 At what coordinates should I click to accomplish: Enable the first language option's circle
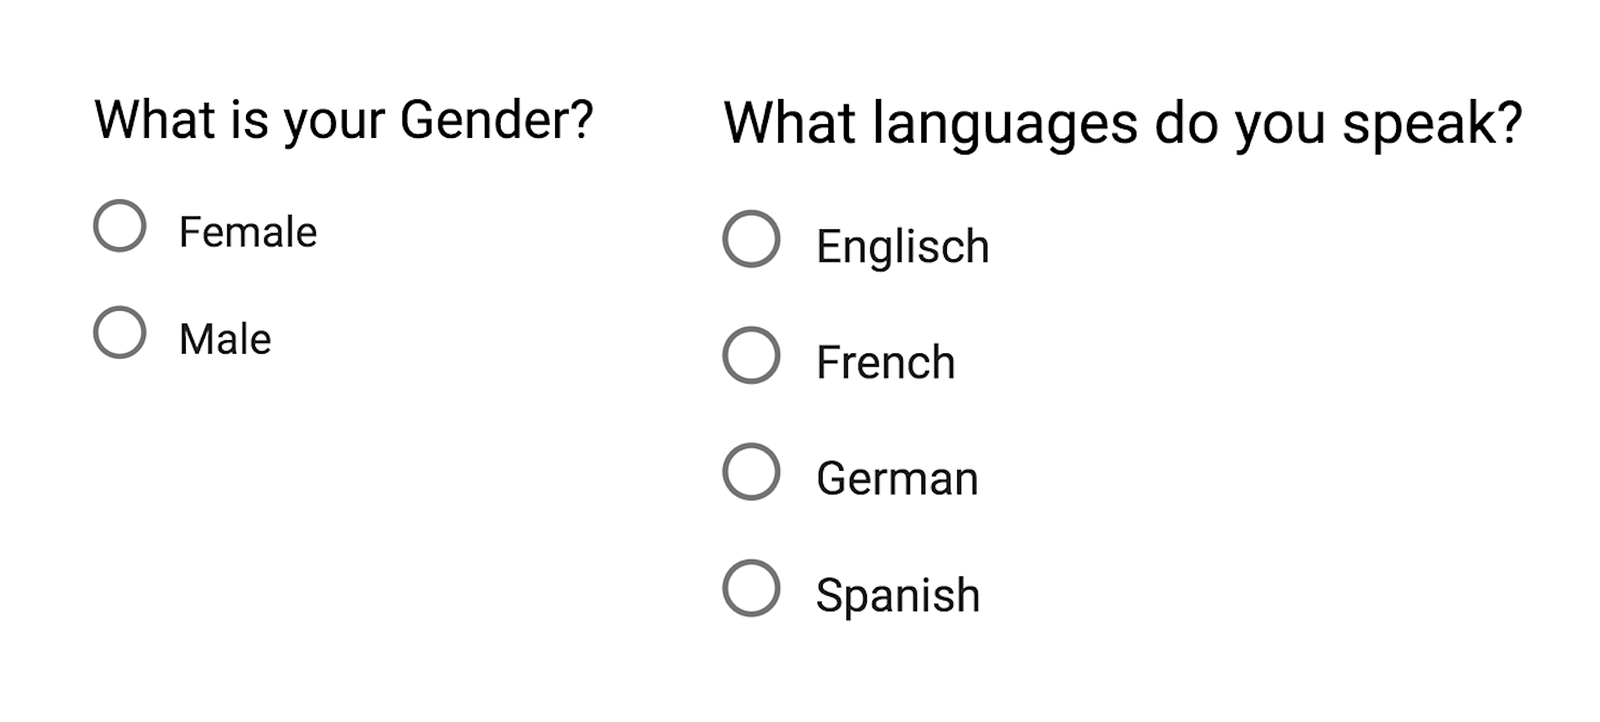tap(751, 239)
